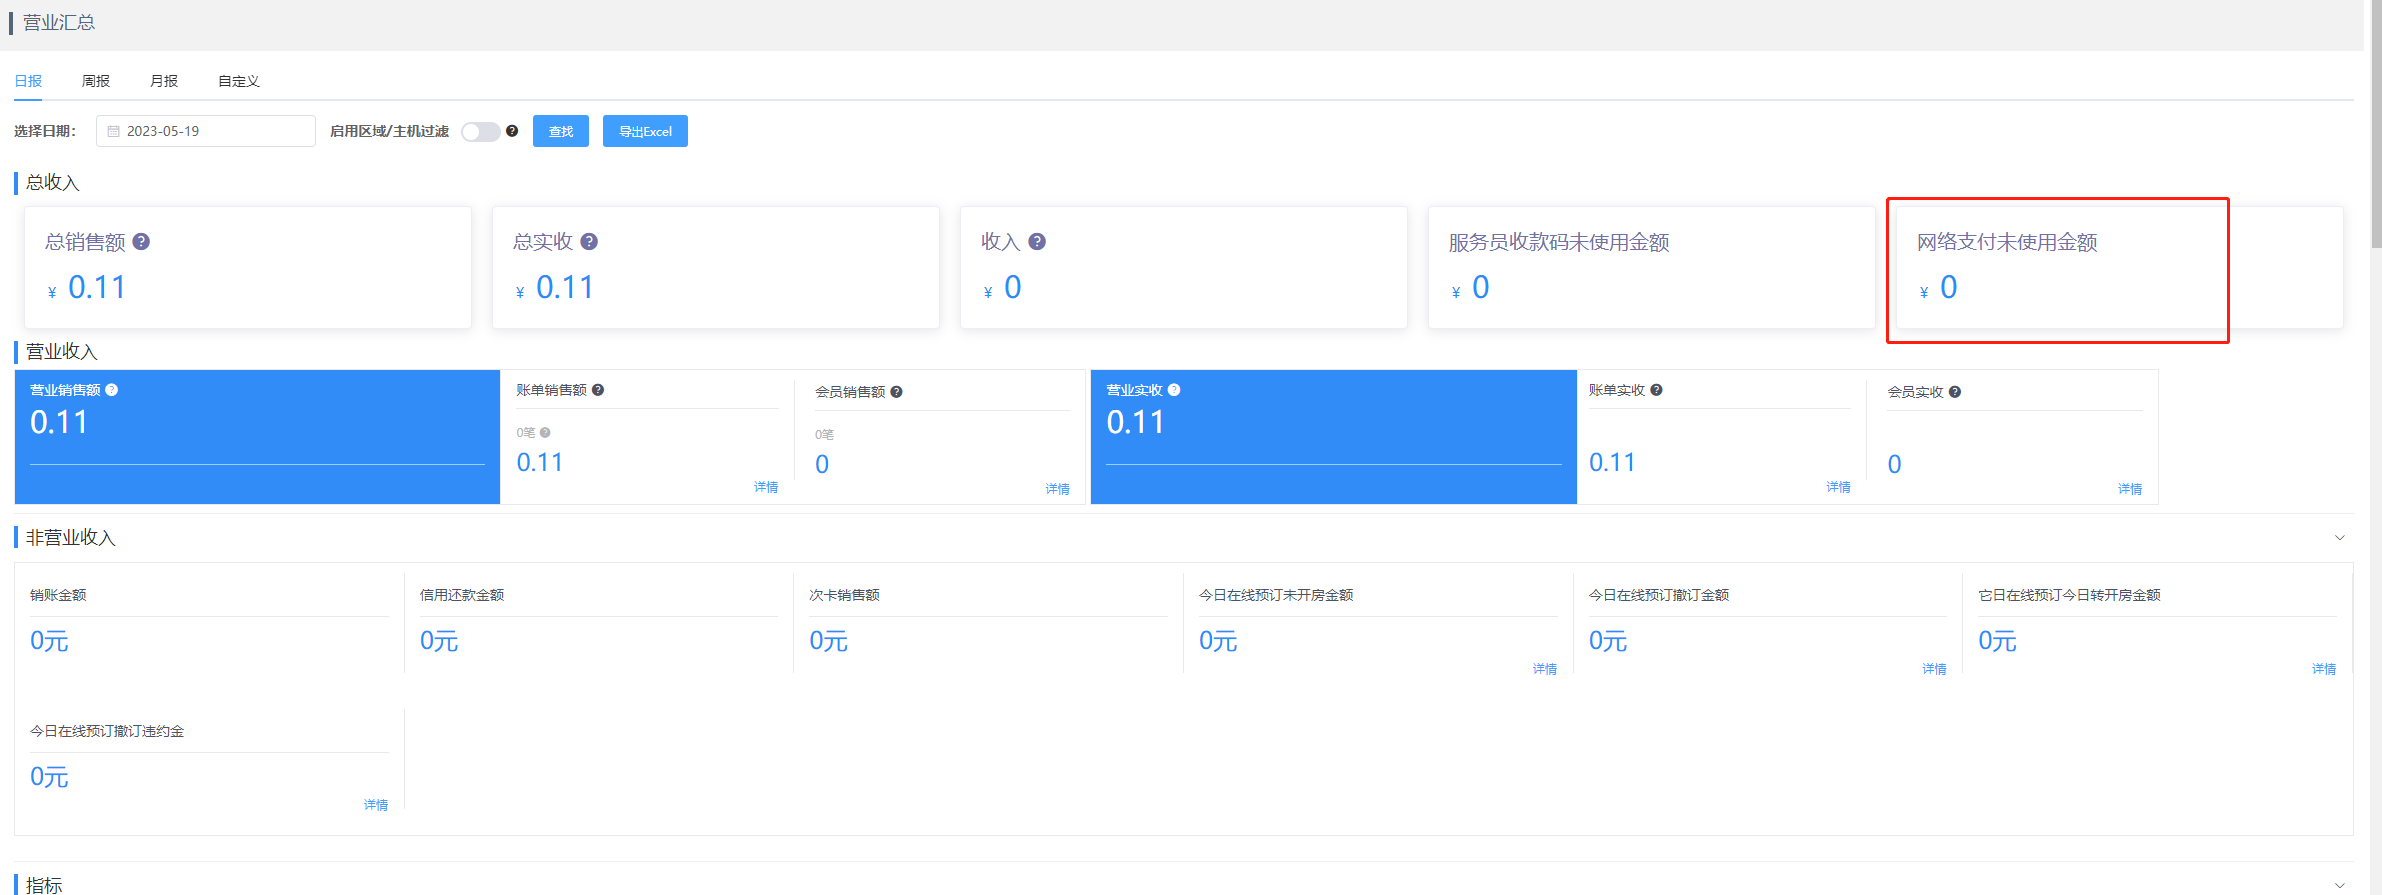Open help icon beside 账单销售额
This screenshot has height=895, width=2382.
point(598,390)
